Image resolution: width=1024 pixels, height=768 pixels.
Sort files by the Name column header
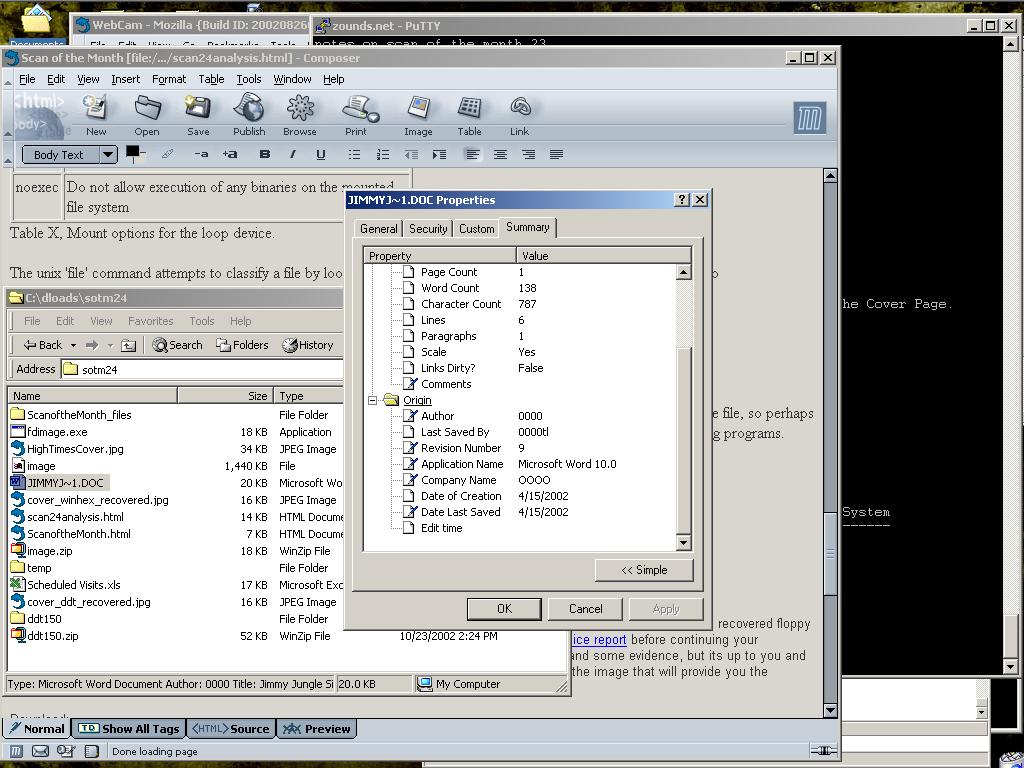pyautogui.click(x=92, y=396)
